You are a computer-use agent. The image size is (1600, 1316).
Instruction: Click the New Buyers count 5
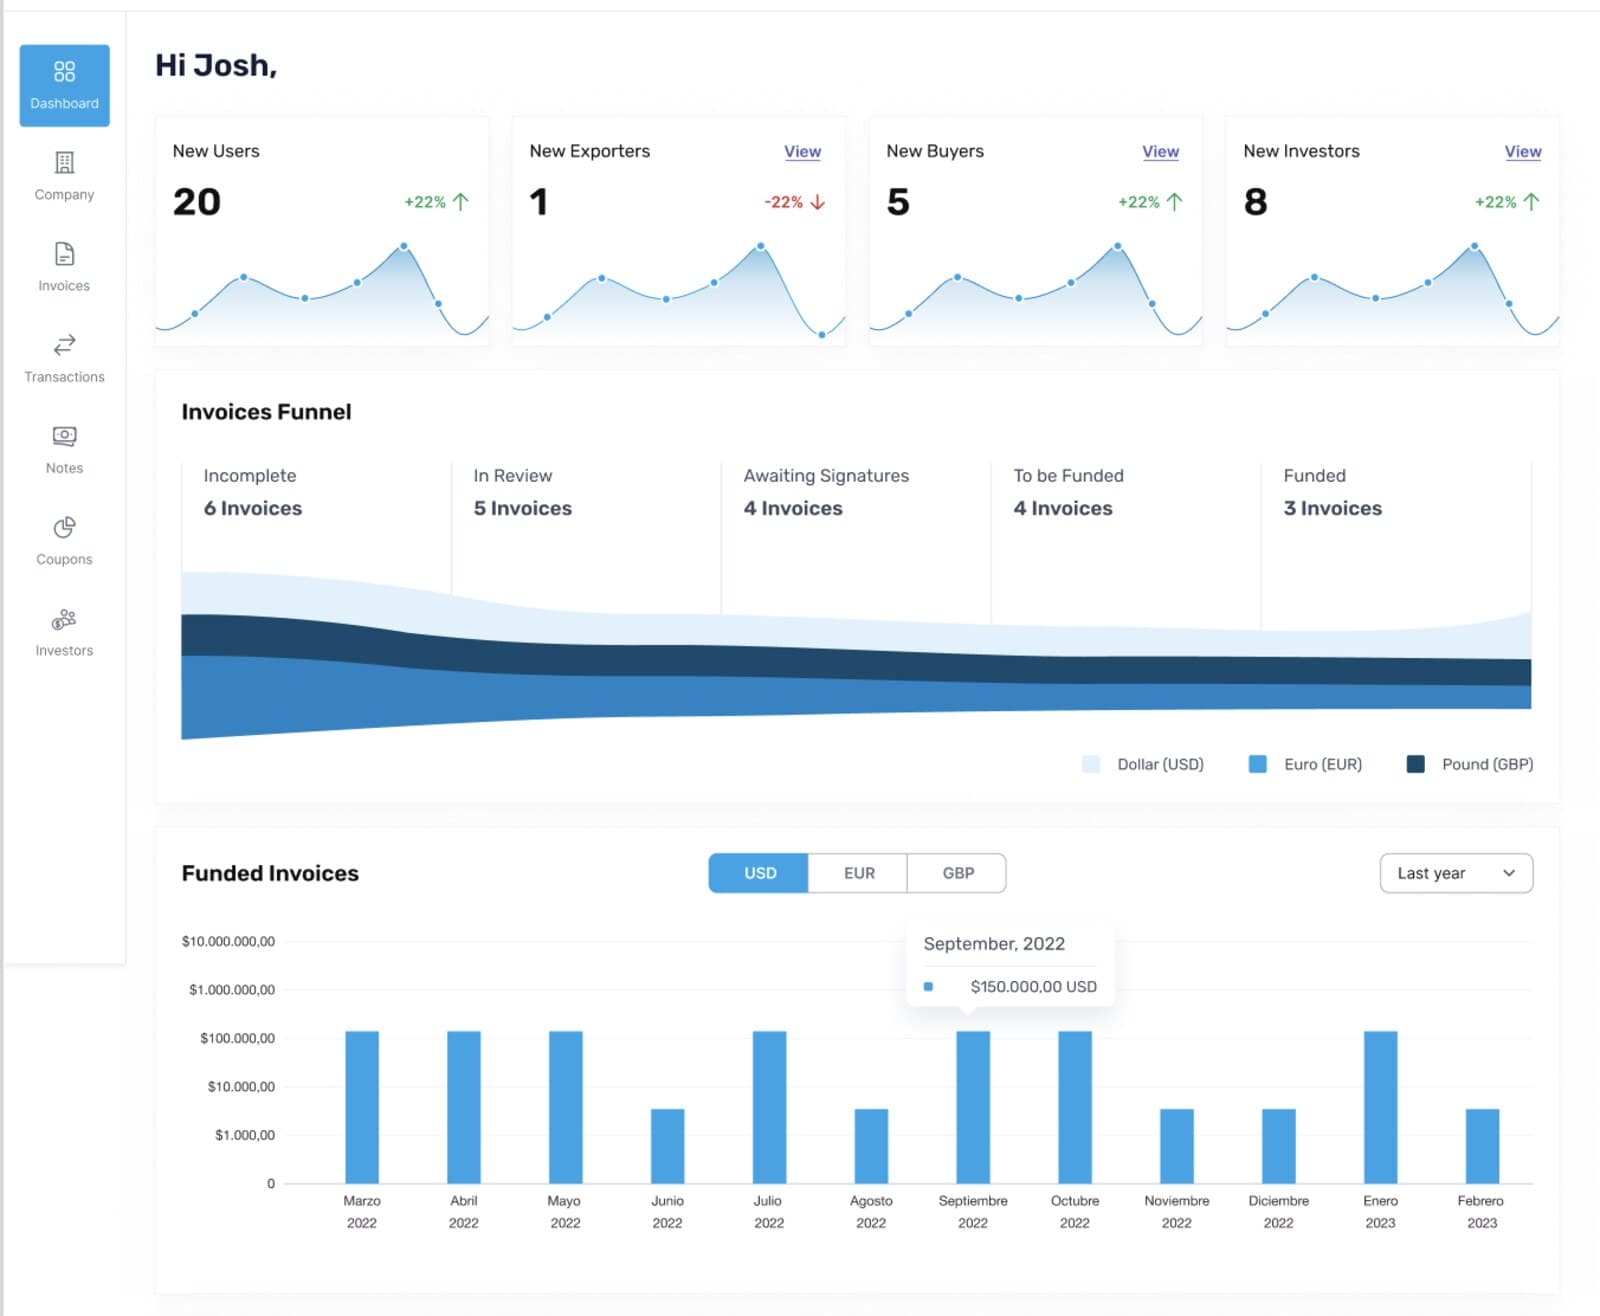[x=898, y=202]
